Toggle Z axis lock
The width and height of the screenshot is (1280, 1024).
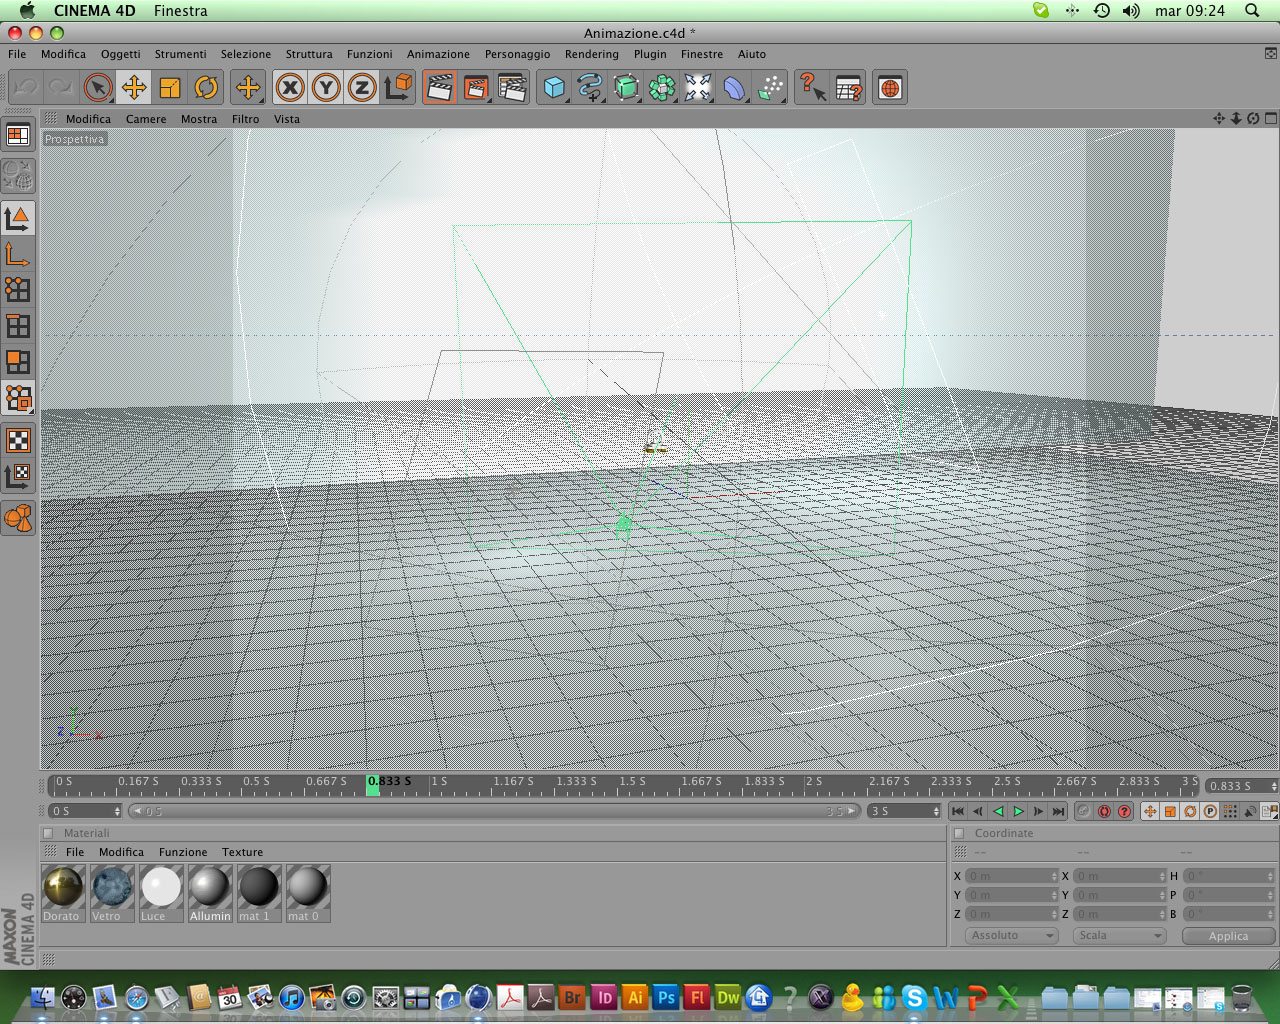(x=362, y=88)
